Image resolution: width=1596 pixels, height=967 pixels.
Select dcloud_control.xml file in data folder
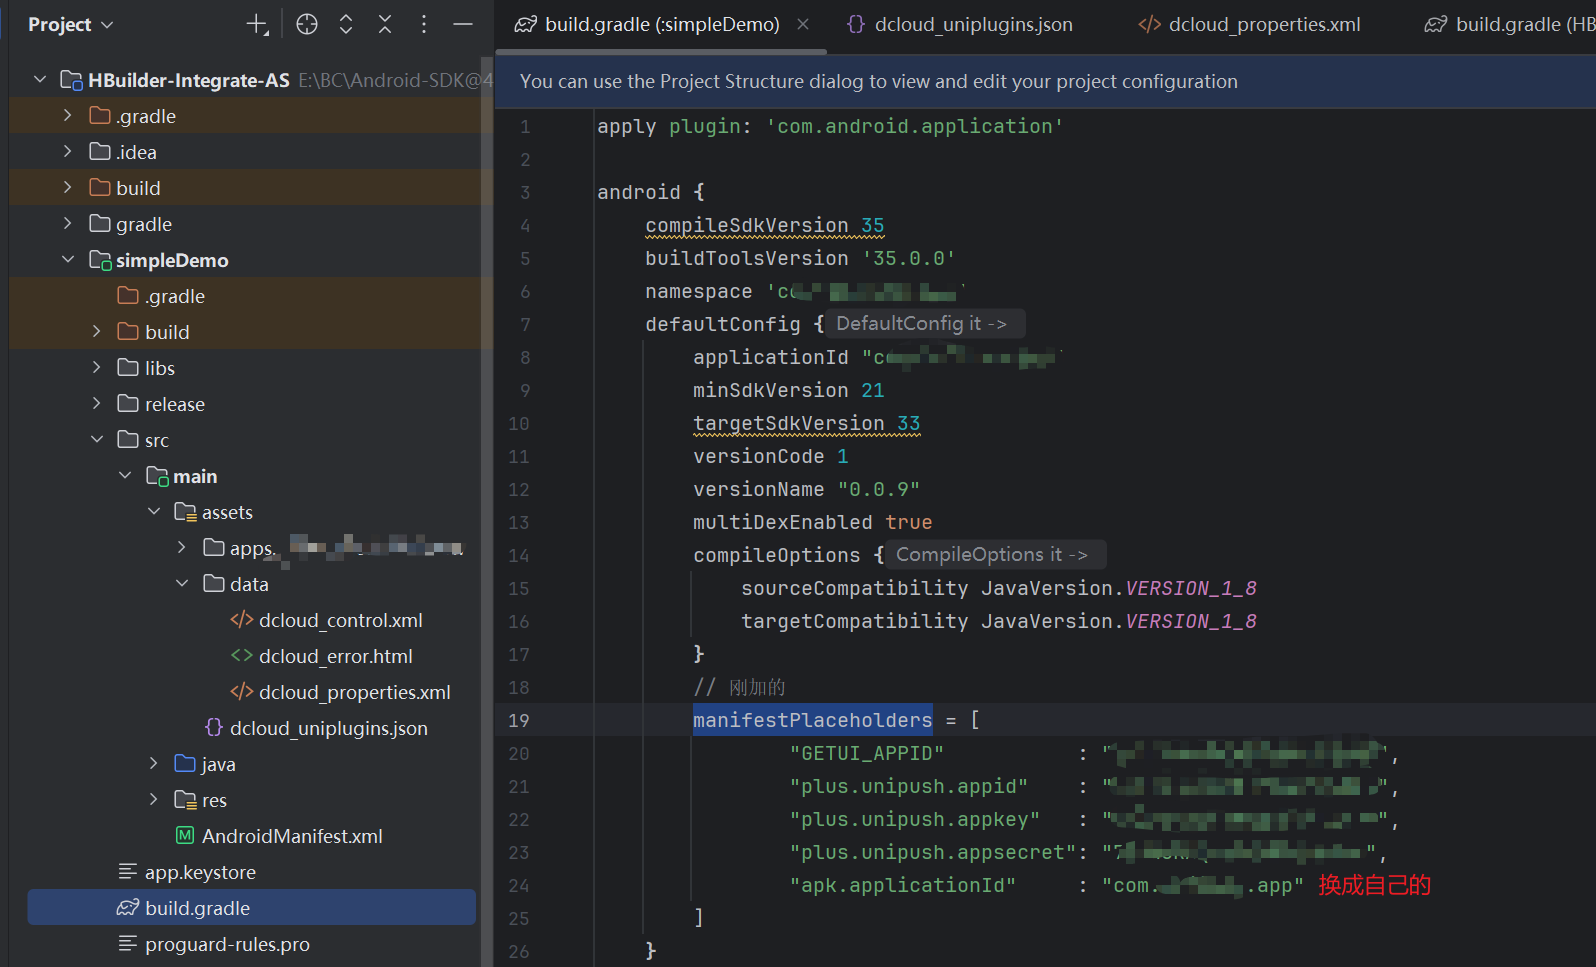coord(340,620)
